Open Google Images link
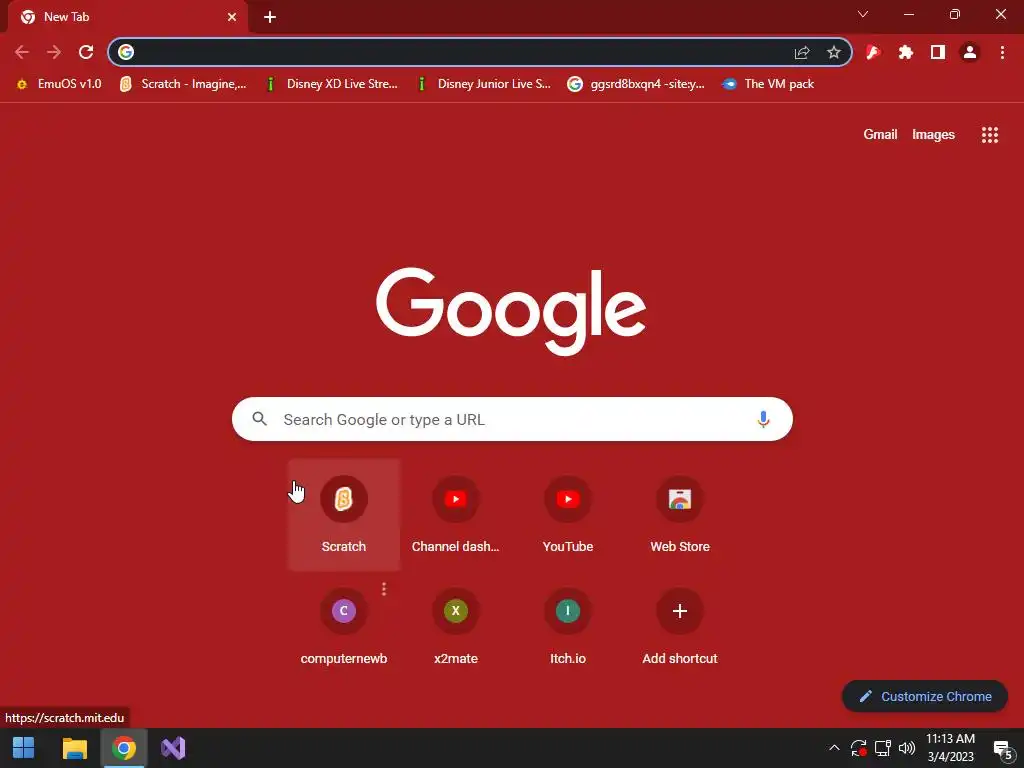The width and height of the screenshot is (1024, 768). 933,135
